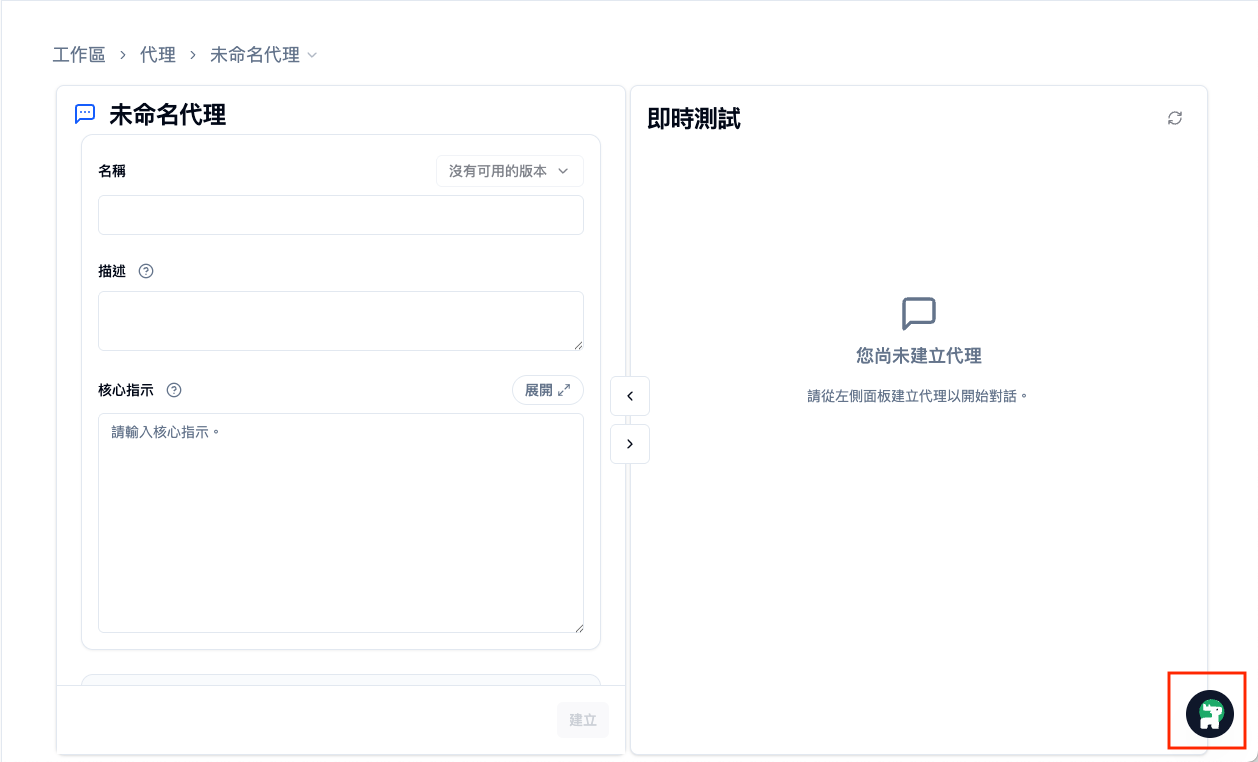Navigate to 代理 in the breadcrumb
Viewport: 1258px width, 762px height.
pyautogui.click(x=158, y=55)
